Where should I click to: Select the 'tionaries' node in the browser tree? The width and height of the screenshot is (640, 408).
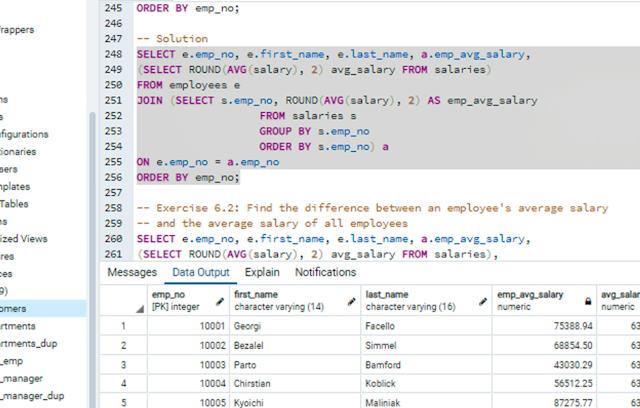[x=18, y=151]
